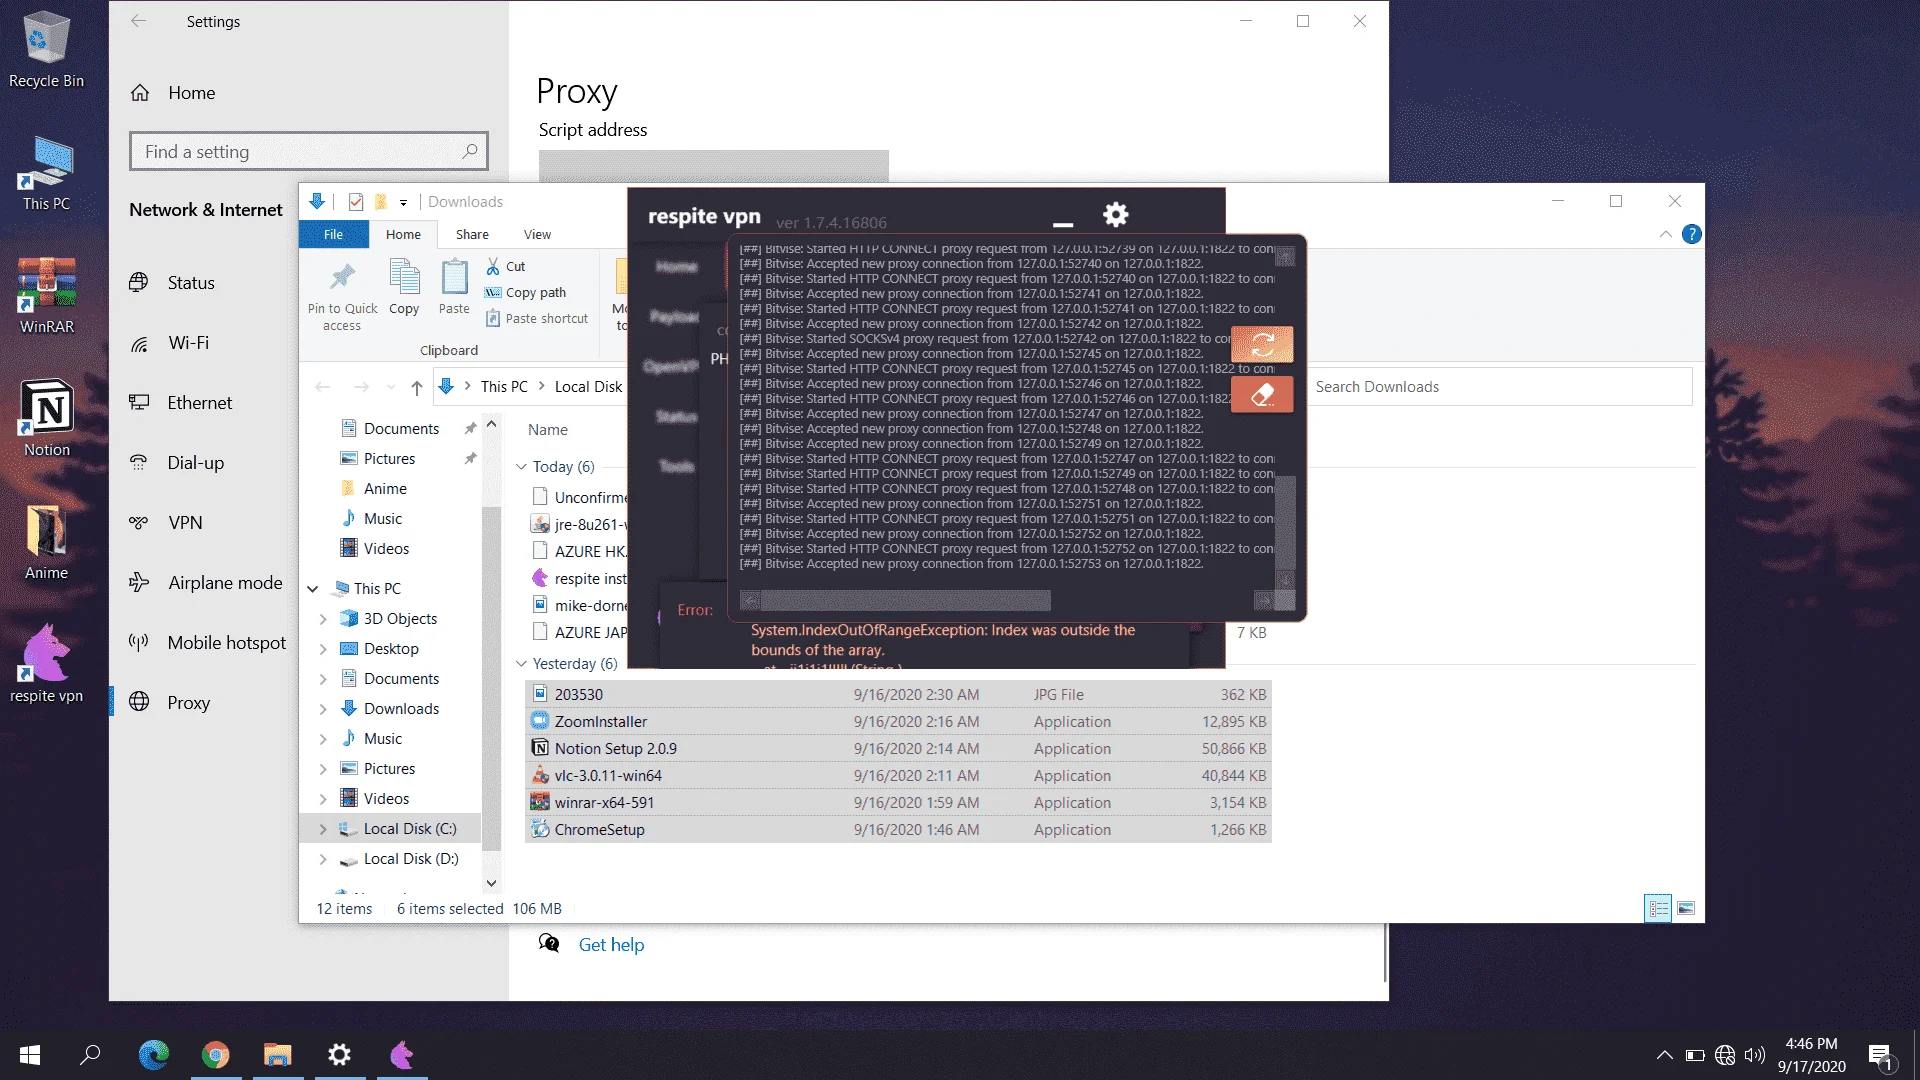Click Cut in Clipboard group
This screenshot has width=1920, height=1080.
[x=506, y=266]
